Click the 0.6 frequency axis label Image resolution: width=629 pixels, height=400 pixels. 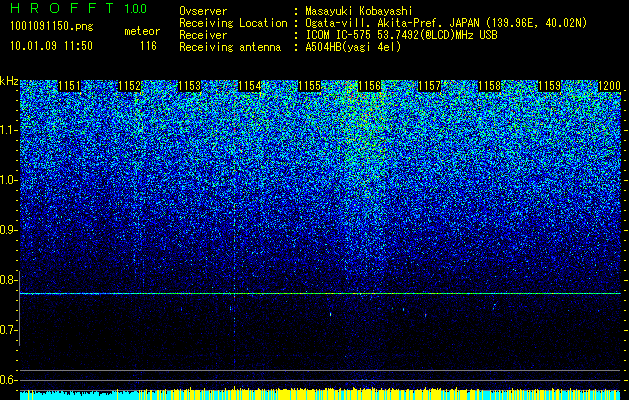pos(7,380)
